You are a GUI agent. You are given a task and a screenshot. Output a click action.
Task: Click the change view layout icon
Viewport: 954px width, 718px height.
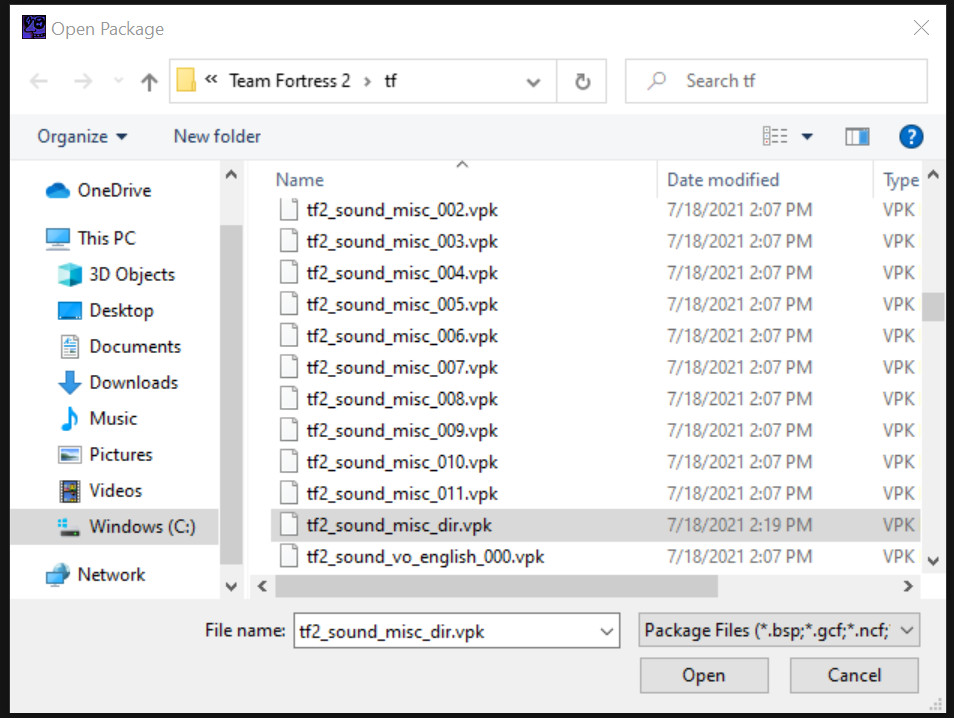[x=775, y=137]
